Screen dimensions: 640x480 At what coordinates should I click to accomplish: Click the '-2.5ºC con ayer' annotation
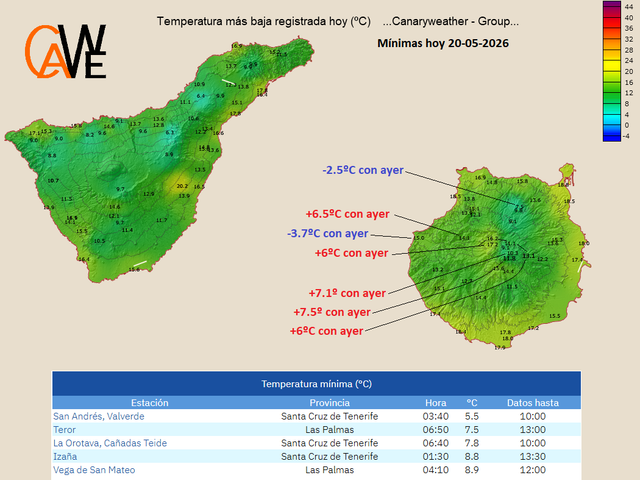coord(363,170)
